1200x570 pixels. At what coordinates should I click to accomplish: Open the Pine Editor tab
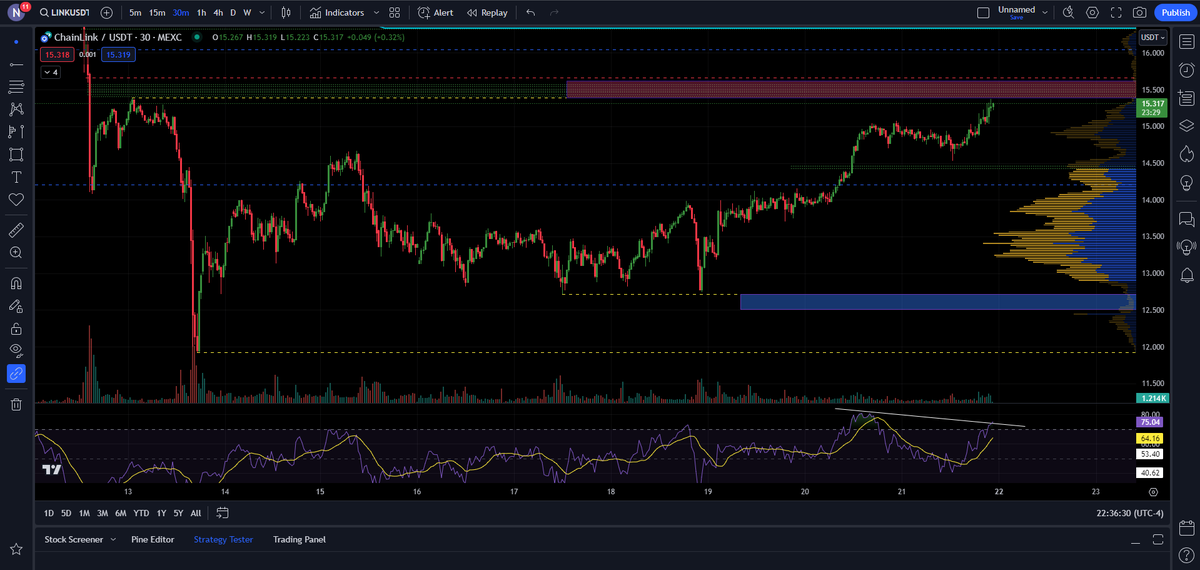click(153, 540)
